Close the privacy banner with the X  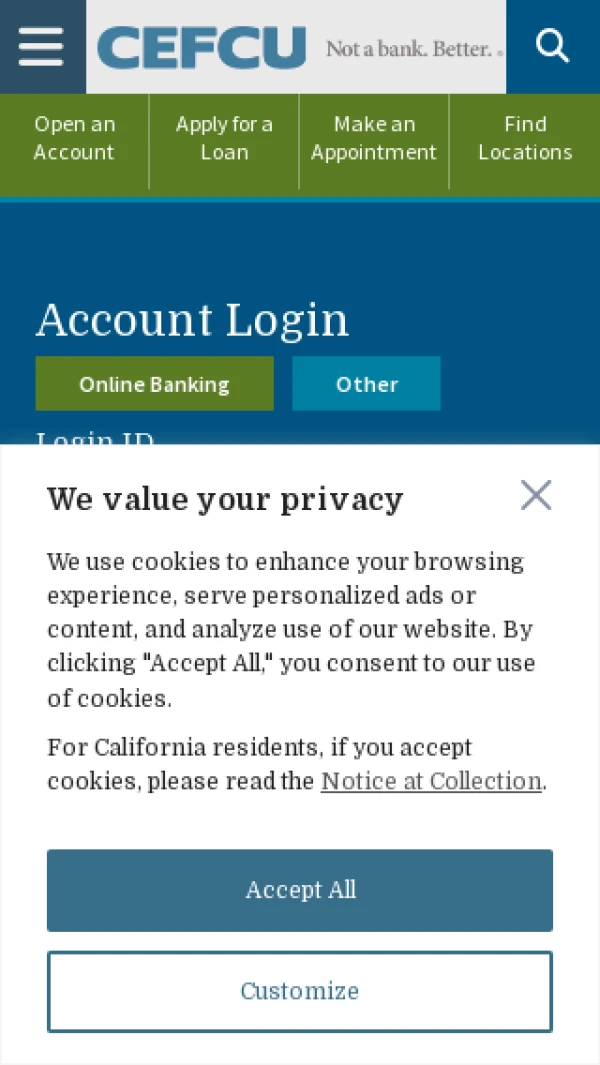536,495
